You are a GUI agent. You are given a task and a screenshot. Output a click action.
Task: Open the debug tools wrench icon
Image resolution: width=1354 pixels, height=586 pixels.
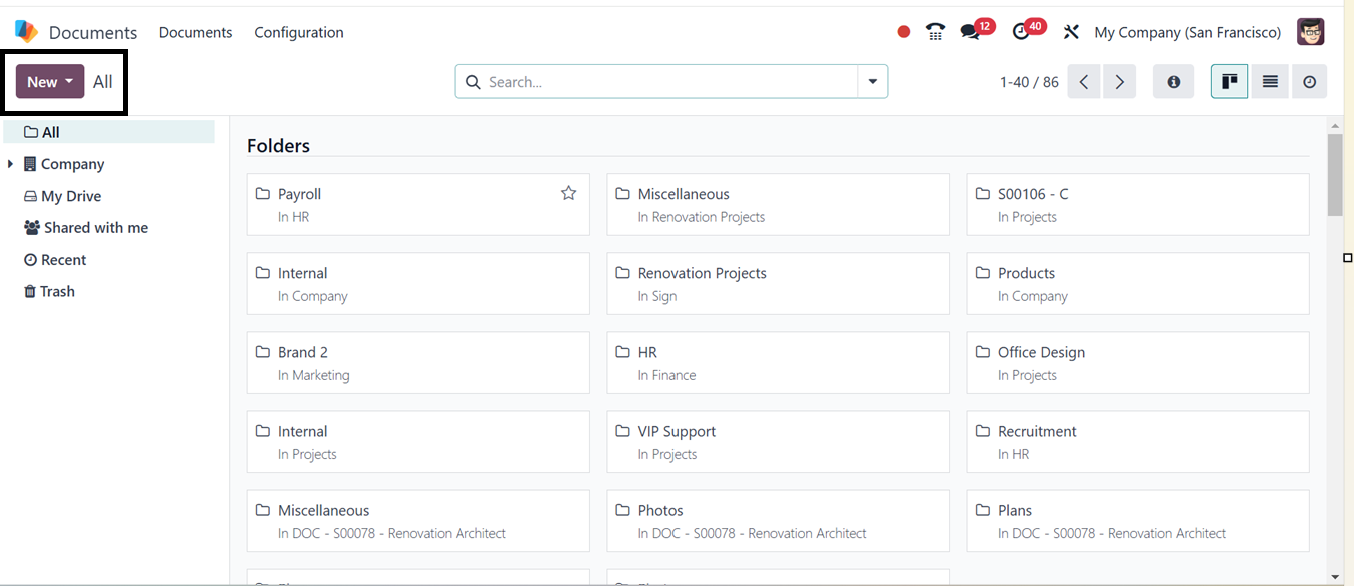point(1071,32)
